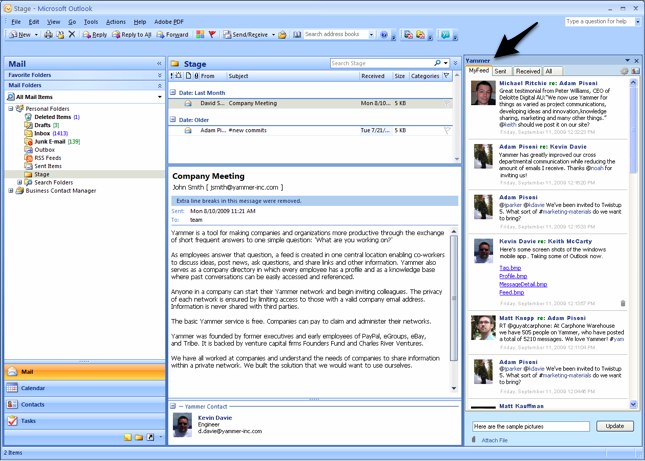The height and width of the screenshot is (461, 645).
Task: Switch to Tasks in navigation pane
Action: click(85, 421)
